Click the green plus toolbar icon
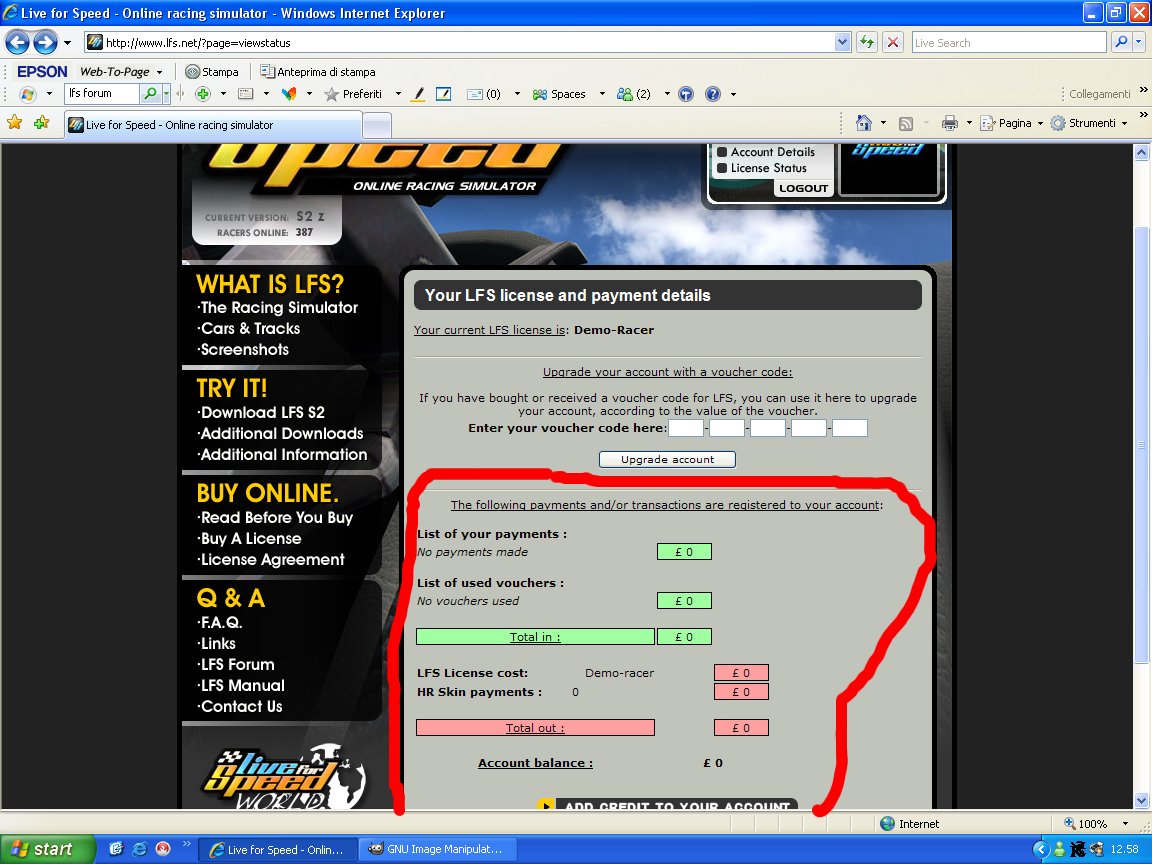1152x864 pixels. pos(203,94)
